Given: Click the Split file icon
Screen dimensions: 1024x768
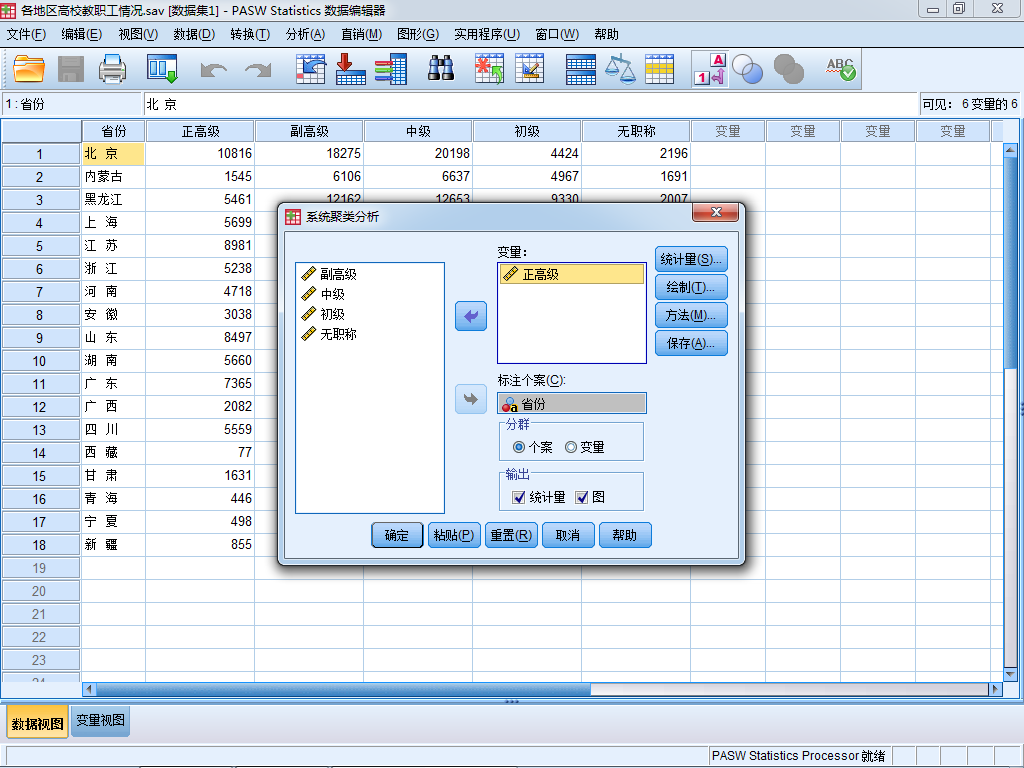Looking at the screenshot, I should click(x=580, y=69).
